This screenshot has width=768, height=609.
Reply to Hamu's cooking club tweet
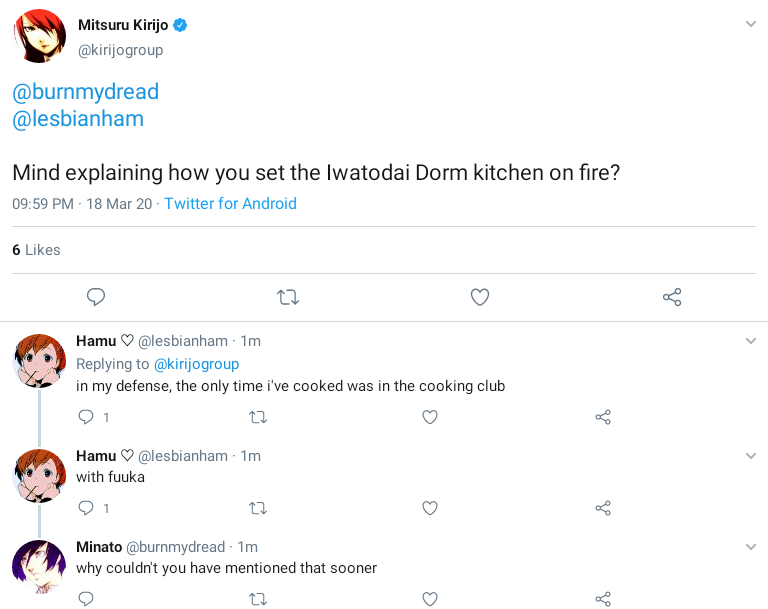point(86,417)
